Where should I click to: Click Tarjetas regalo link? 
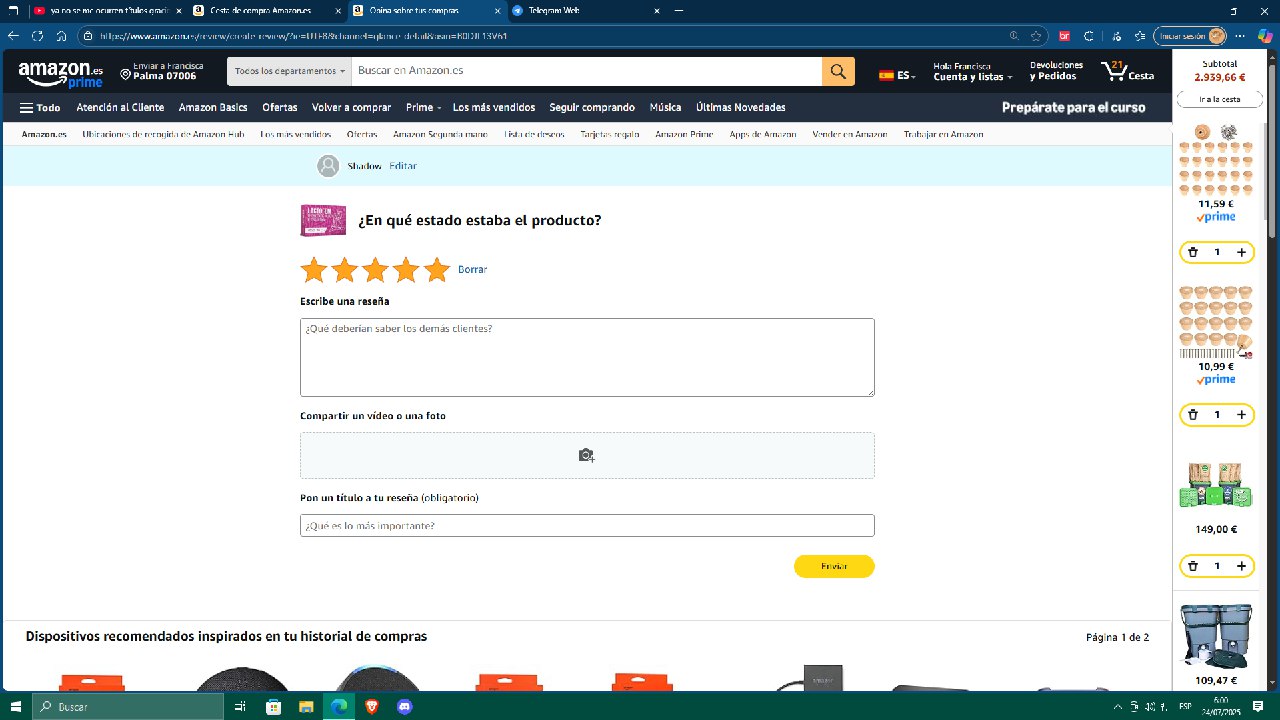coord(610,134)
